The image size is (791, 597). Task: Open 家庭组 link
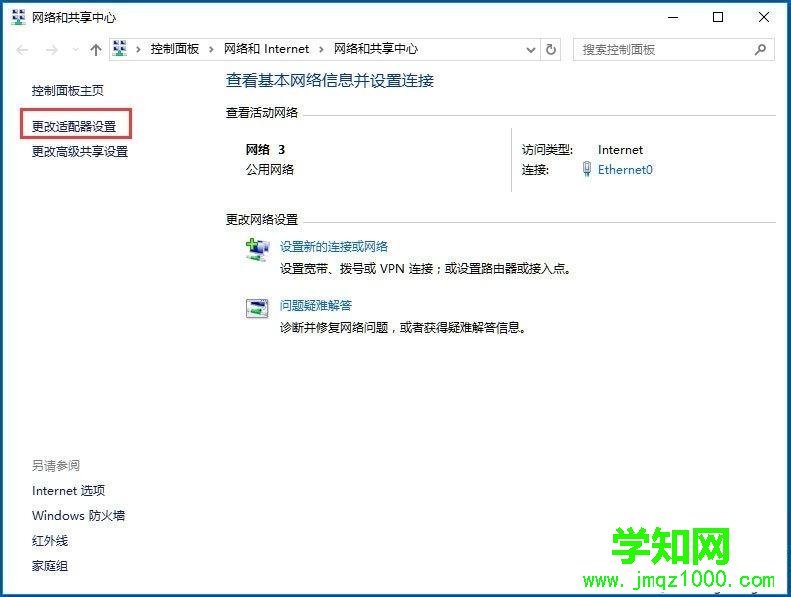coord(49,566)
